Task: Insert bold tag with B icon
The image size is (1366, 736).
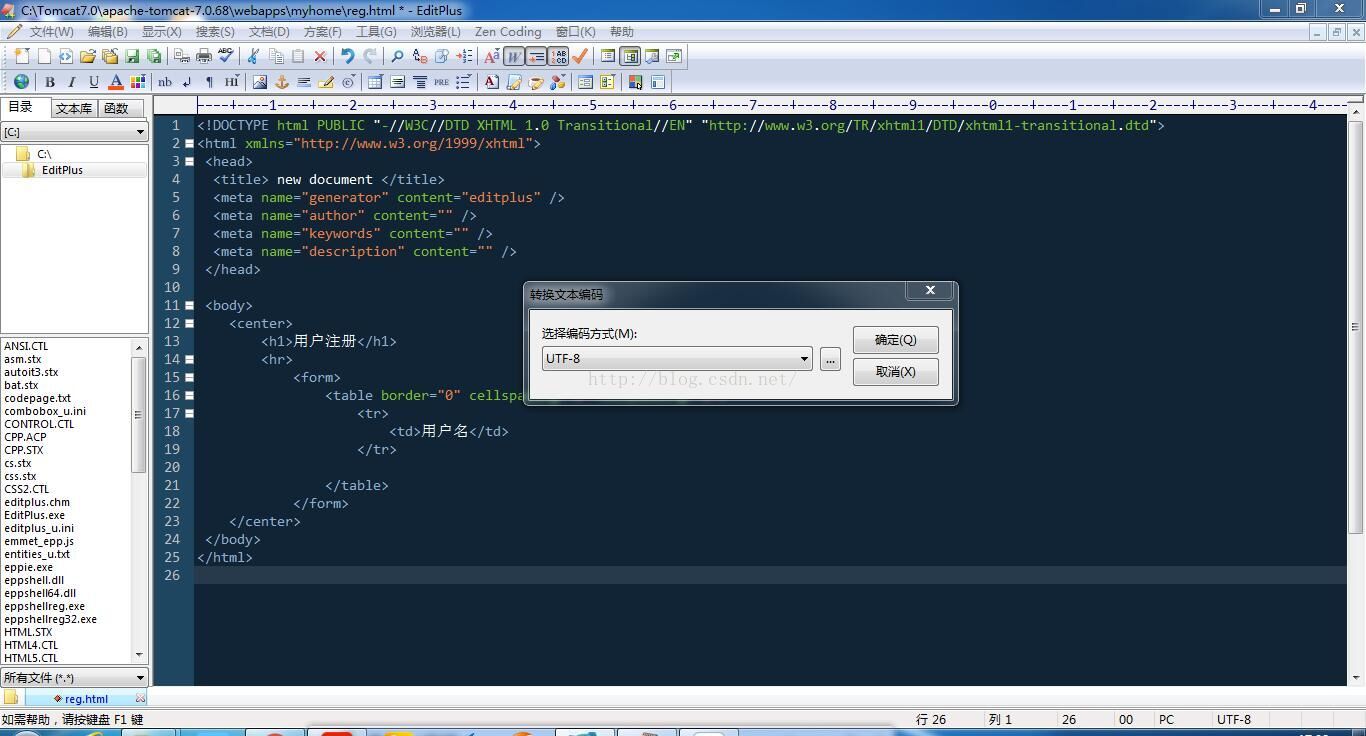Action: click(50, 82)
